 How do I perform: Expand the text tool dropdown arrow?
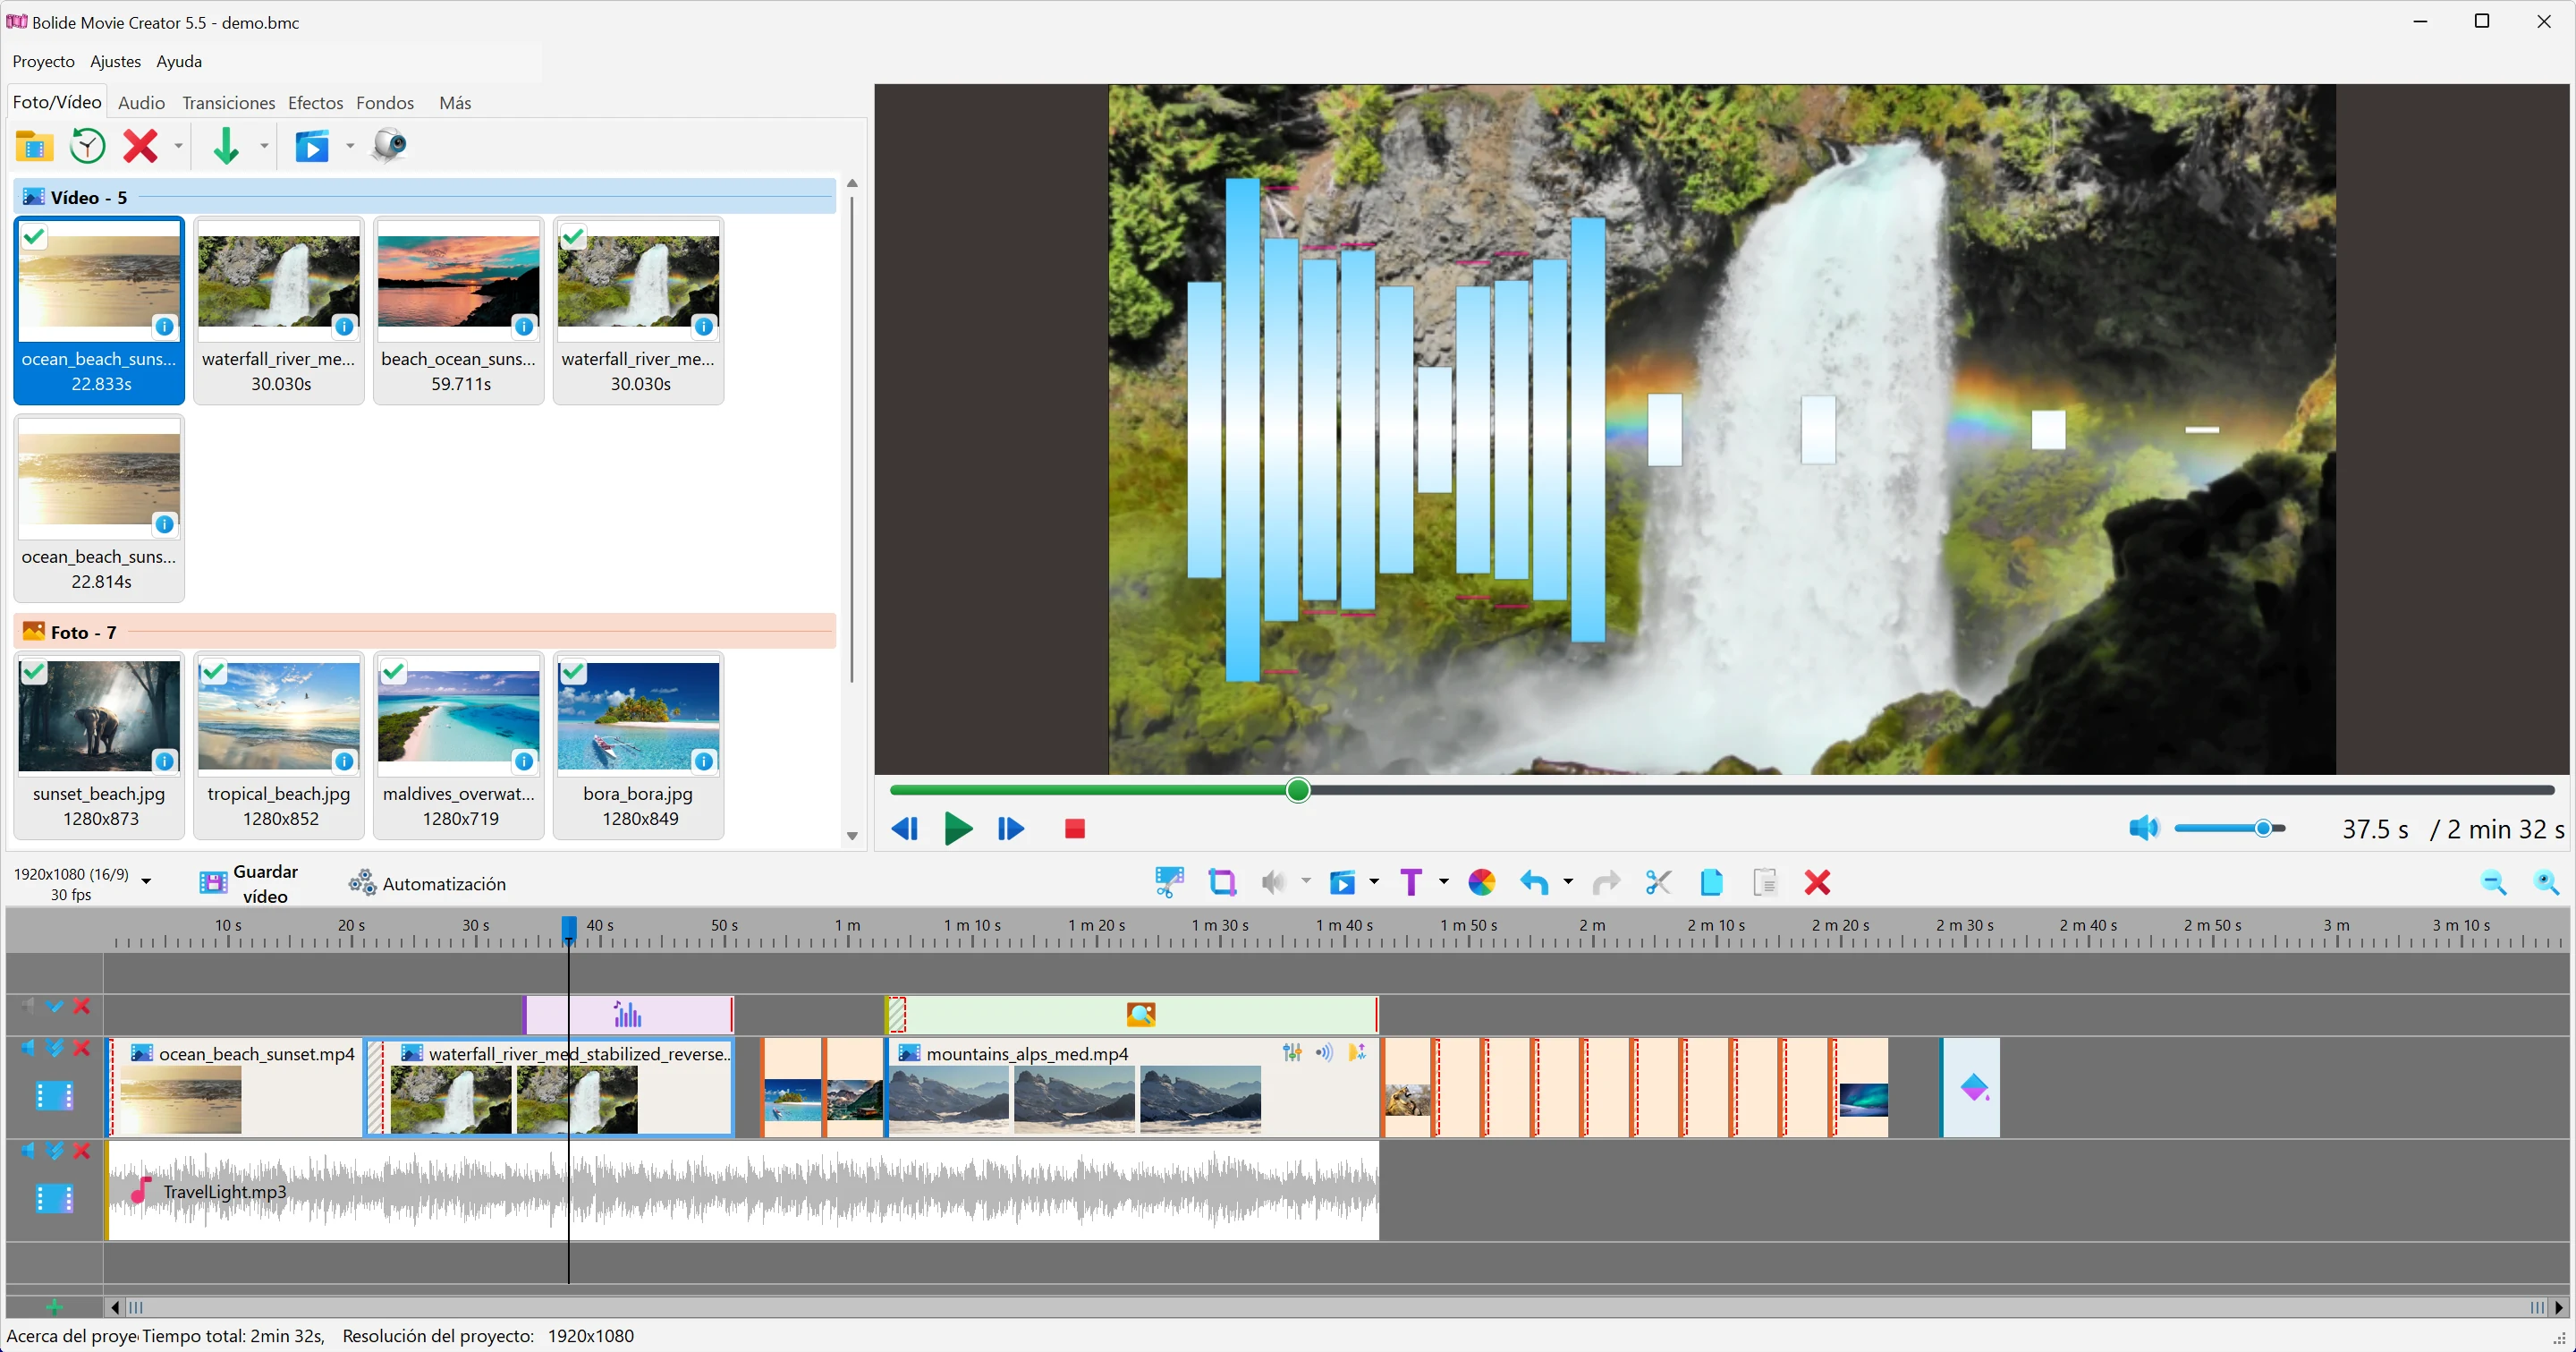tap(1444, 881)
